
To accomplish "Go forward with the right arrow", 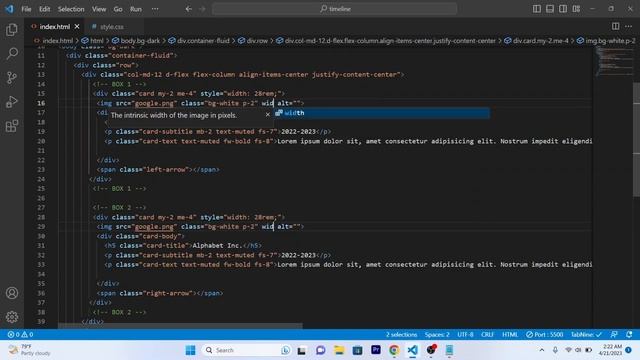I will tap(202, 9).
